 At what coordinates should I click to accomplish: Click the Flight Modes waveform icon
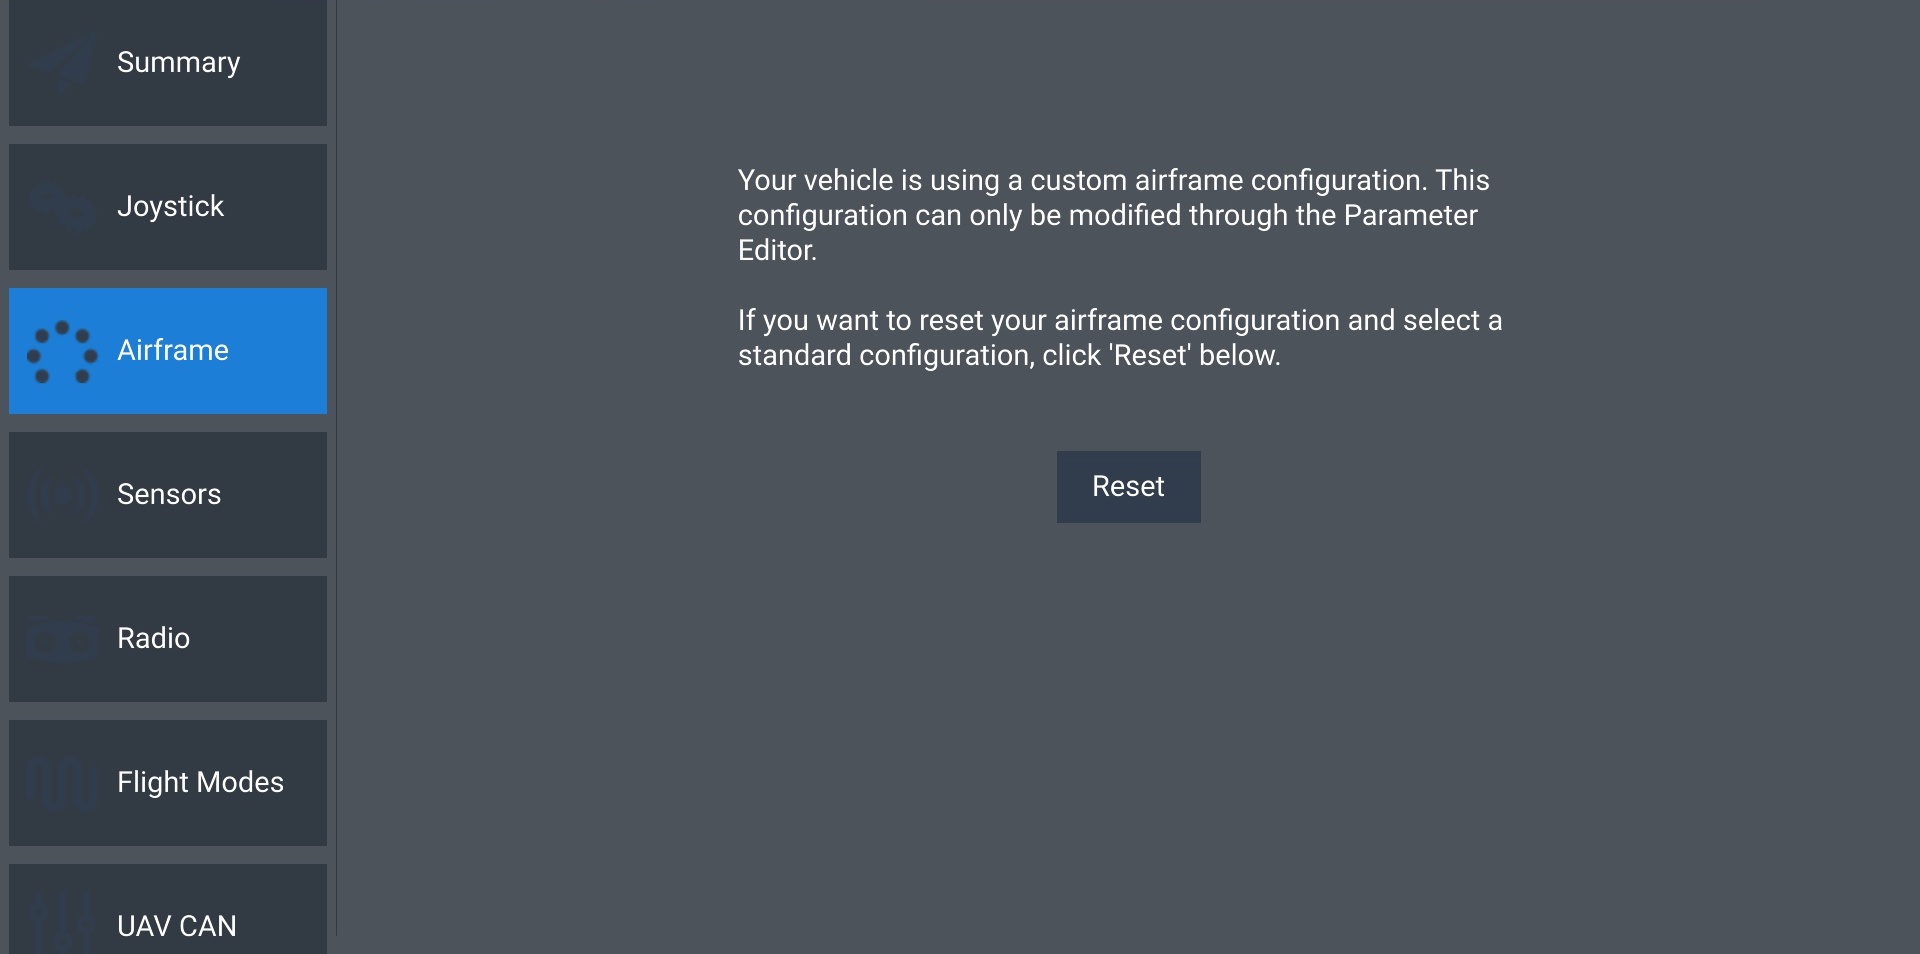point(62,783)
